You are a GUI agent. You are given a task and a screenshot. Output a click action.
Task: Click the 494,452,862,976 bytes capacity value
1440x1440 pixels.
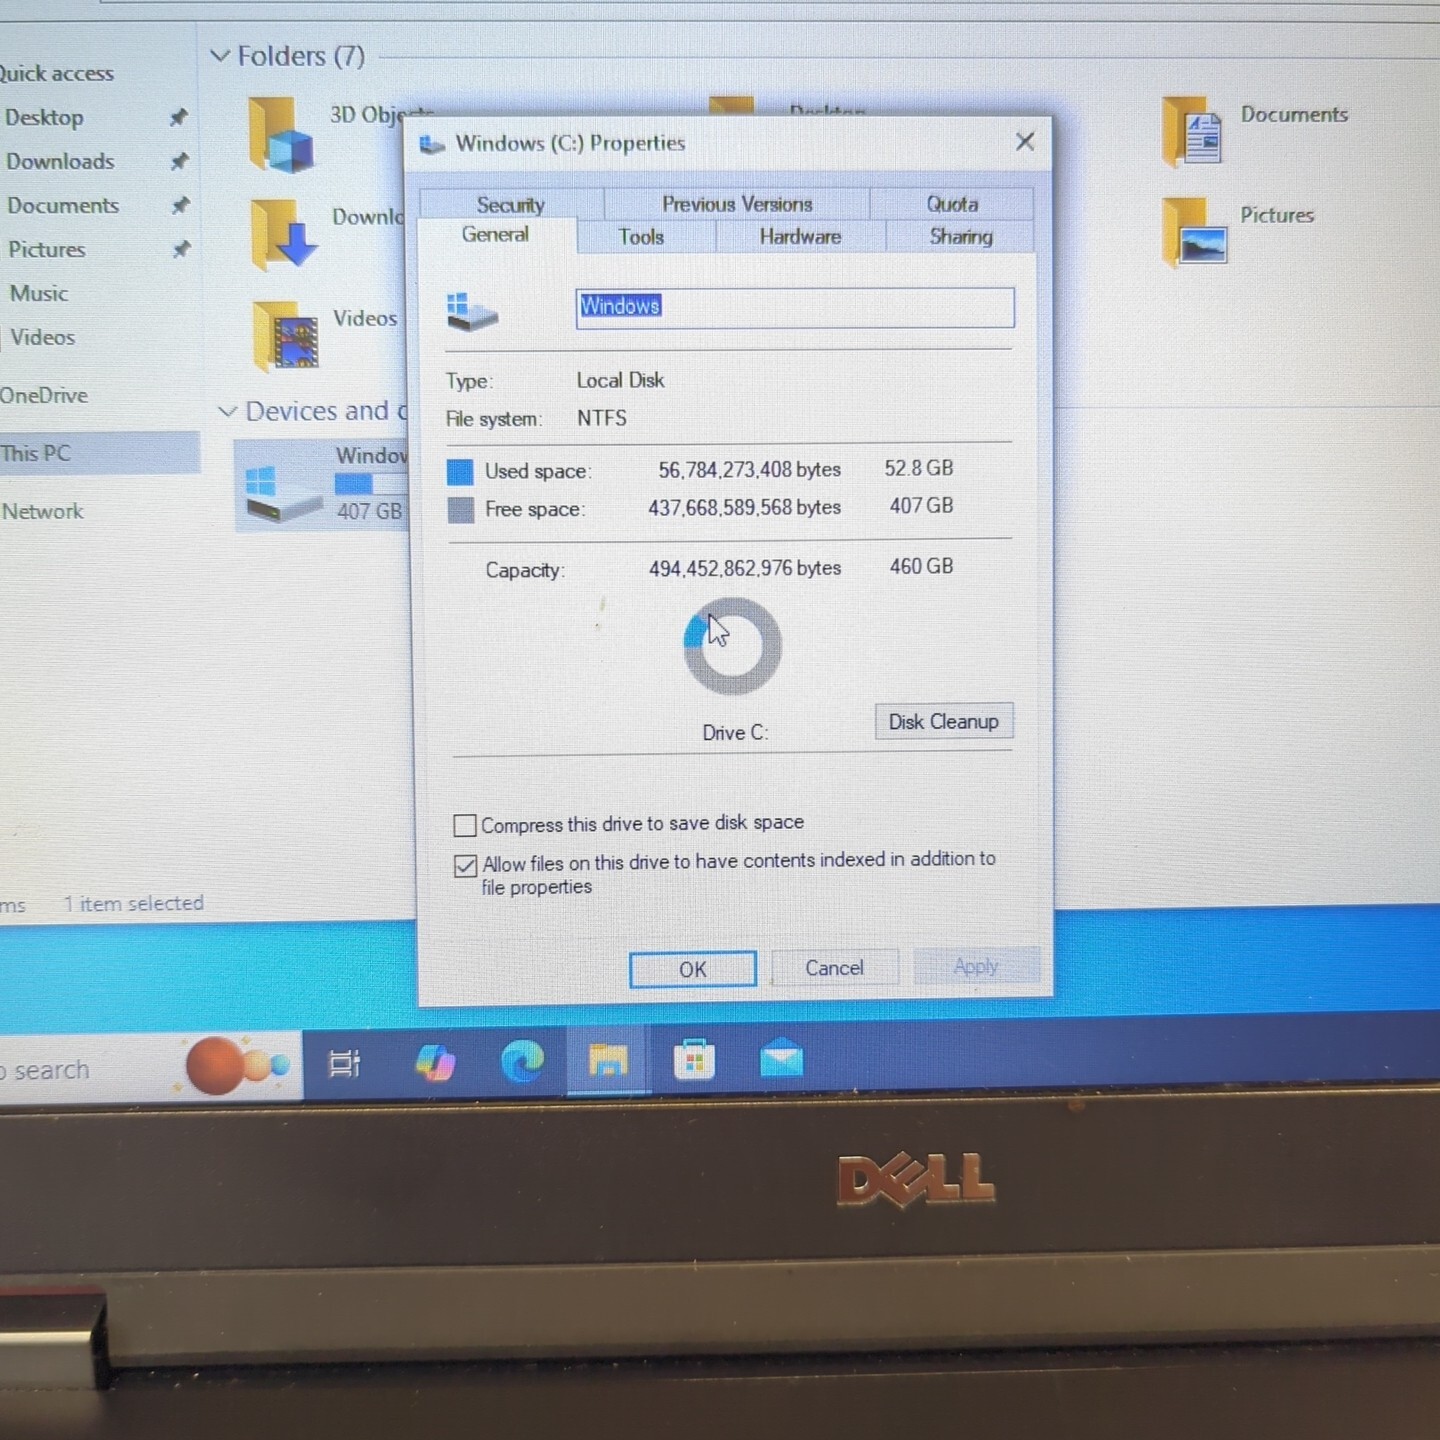(745, 568)
